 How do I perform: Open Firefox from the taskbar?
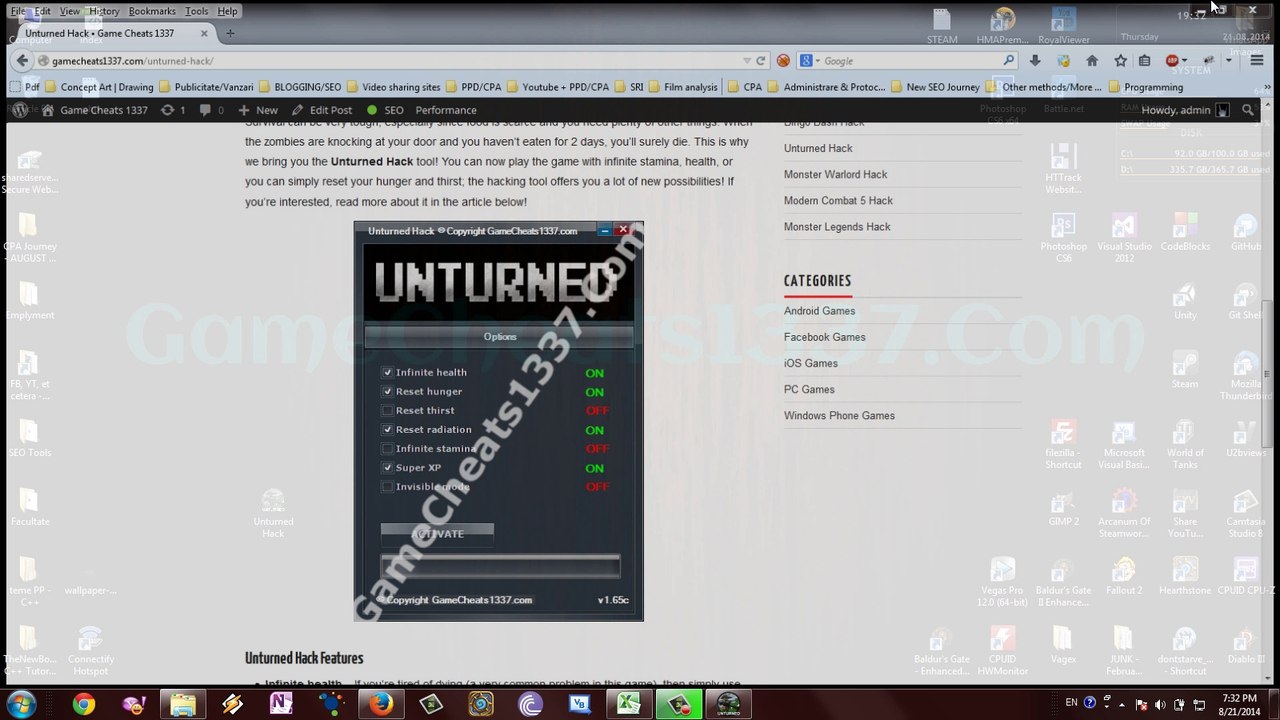click(380, 705)
